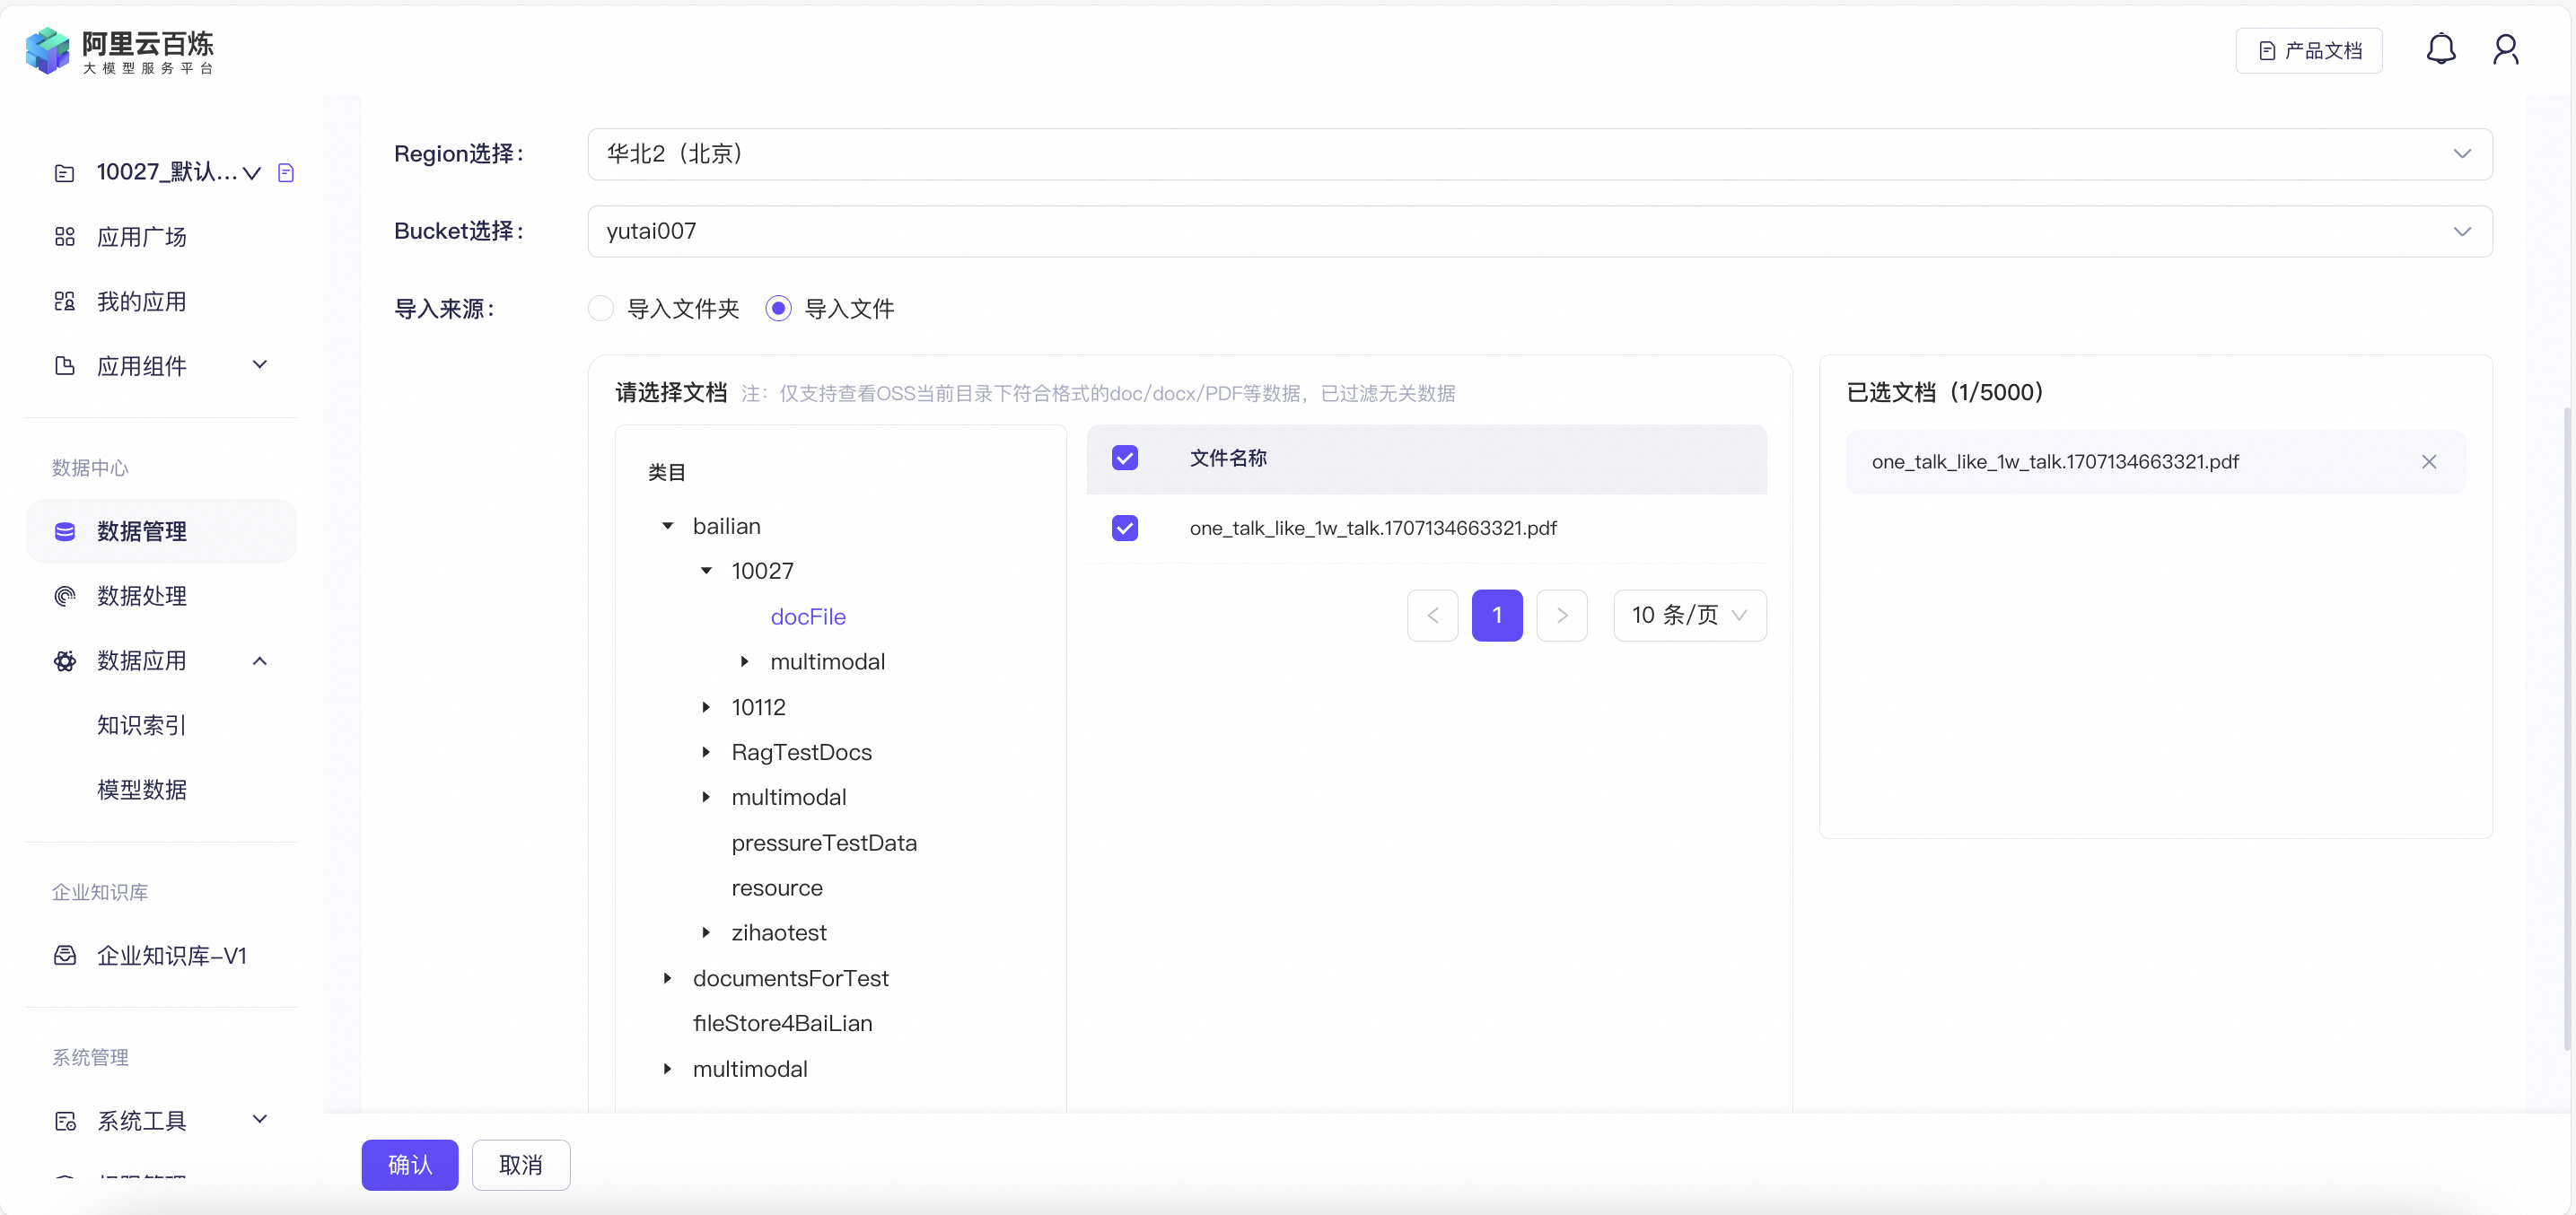Click the 取消 button
This screenshot has height=1215, width=2576.
point(520,1164)
